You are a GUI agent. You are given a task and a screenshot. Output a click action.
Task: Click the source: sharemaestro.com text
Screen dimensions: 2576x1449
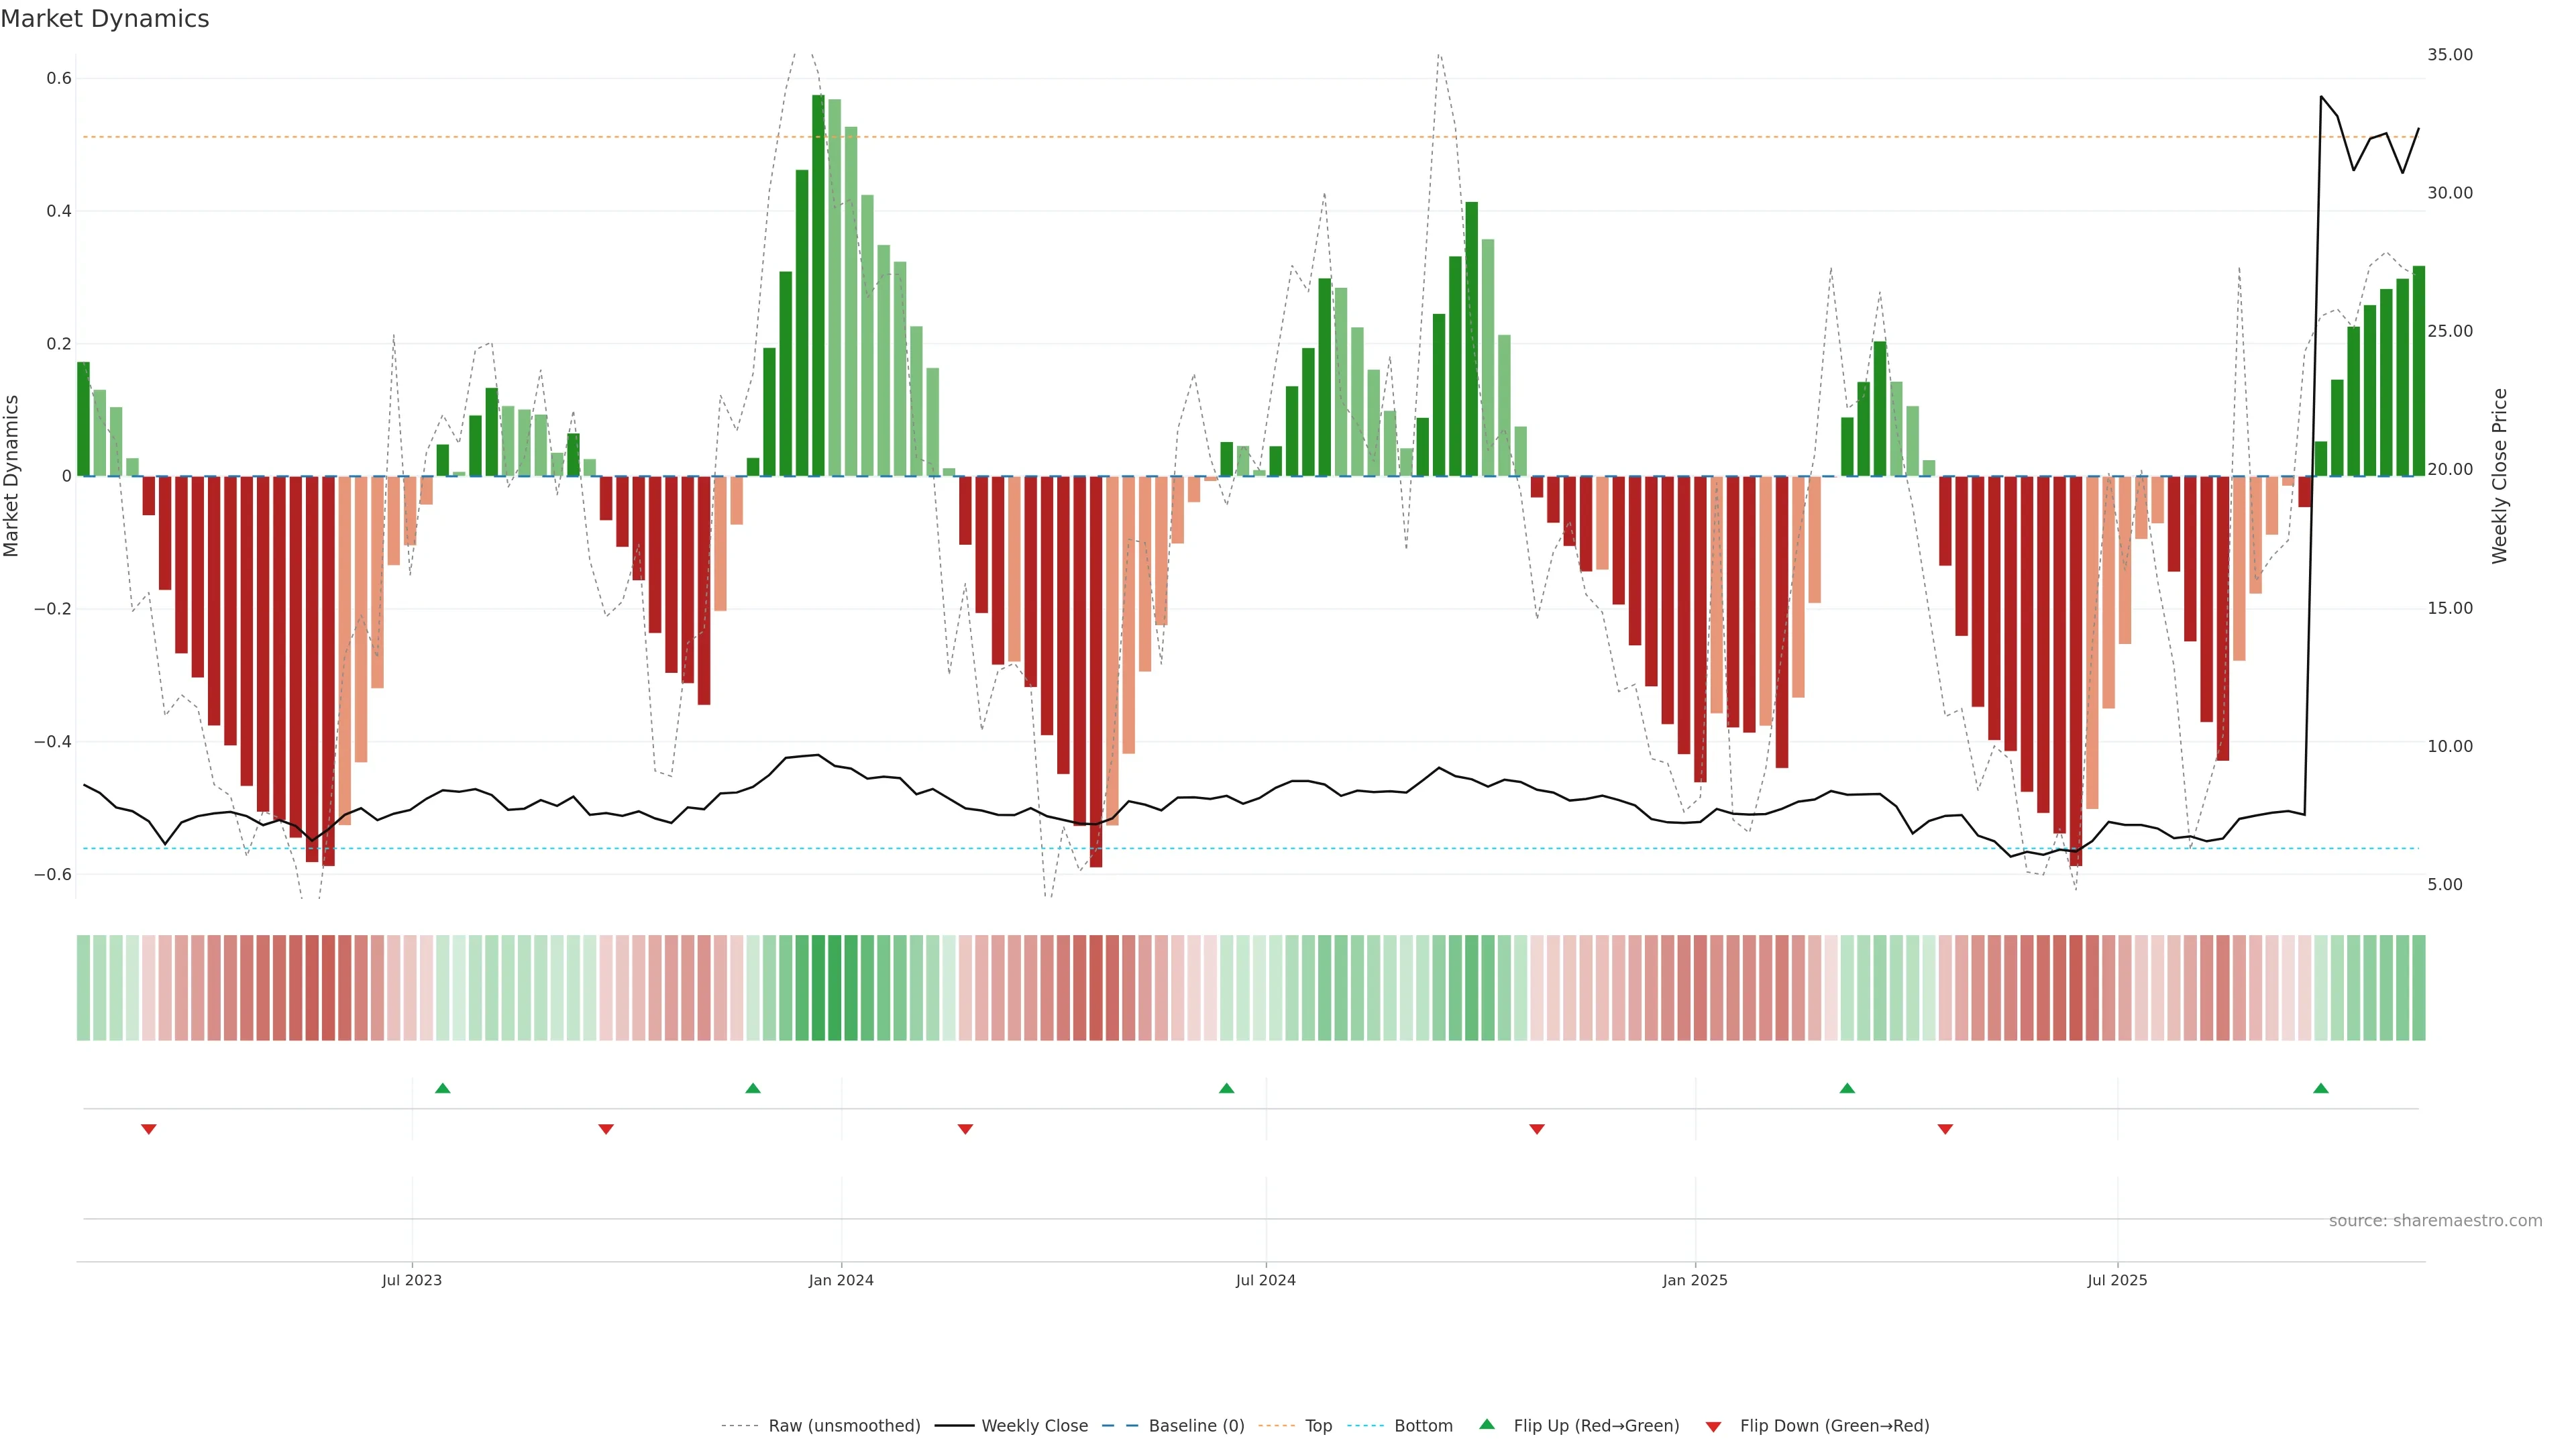(2435, 1221)
